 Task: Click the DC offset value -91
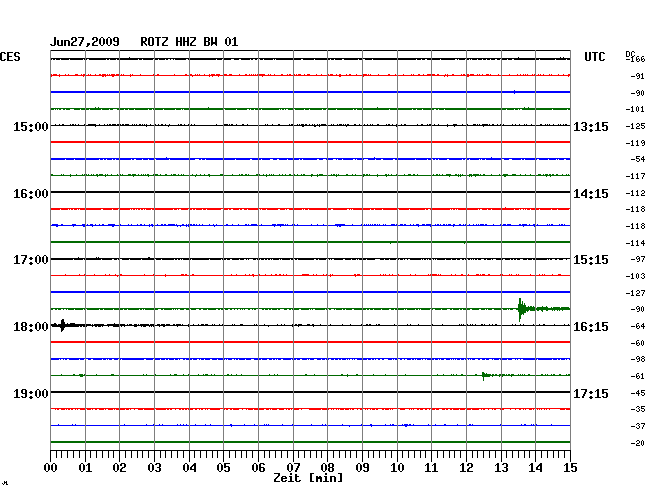[x=638, y=76]
